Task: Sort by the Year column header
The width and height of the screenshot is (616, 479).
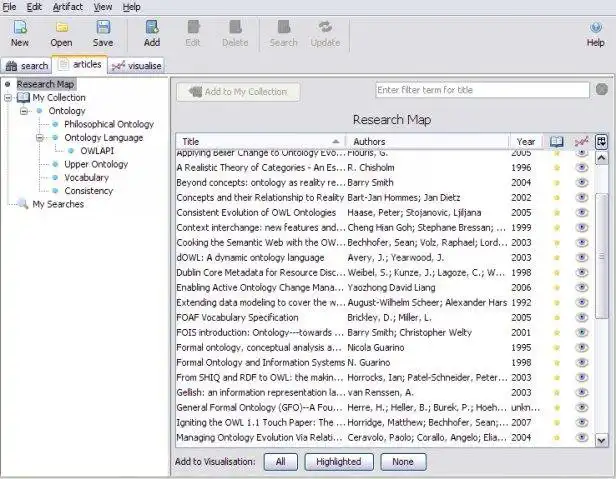Action: 526,141
